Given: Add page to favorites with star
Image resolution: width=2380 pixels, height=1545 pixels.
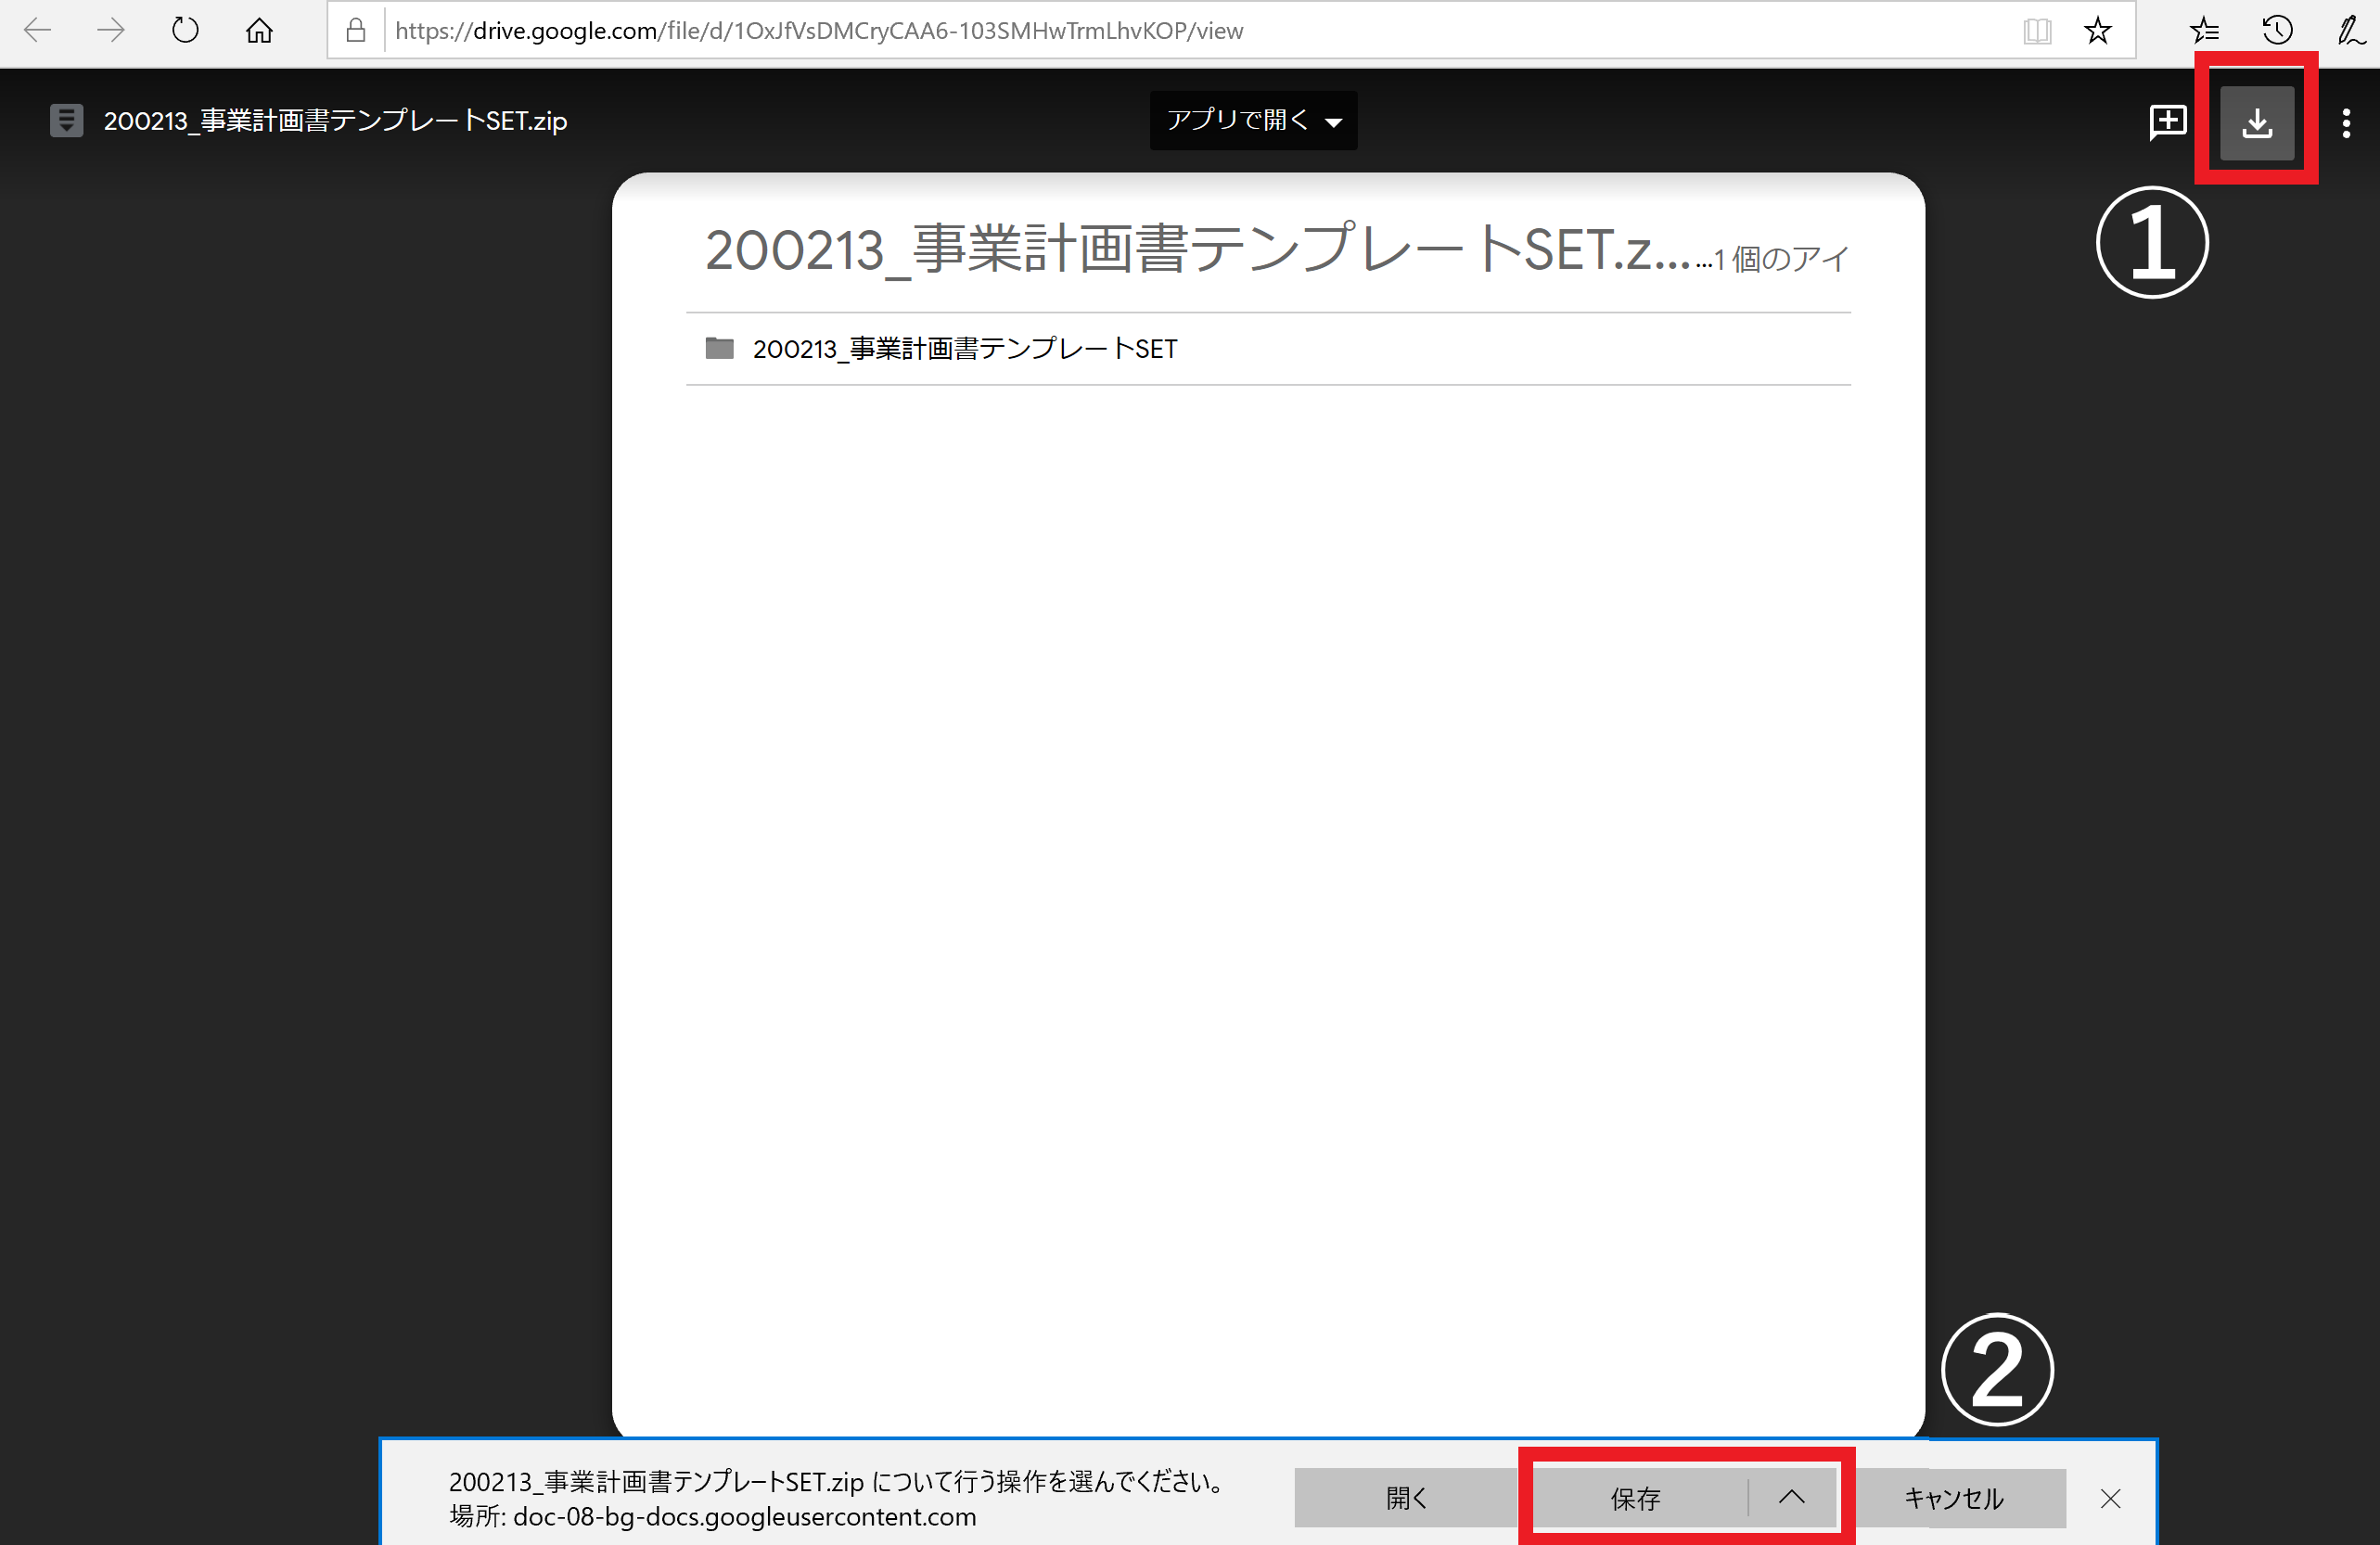Looking at the screenshot, I should pos(2097,30).
